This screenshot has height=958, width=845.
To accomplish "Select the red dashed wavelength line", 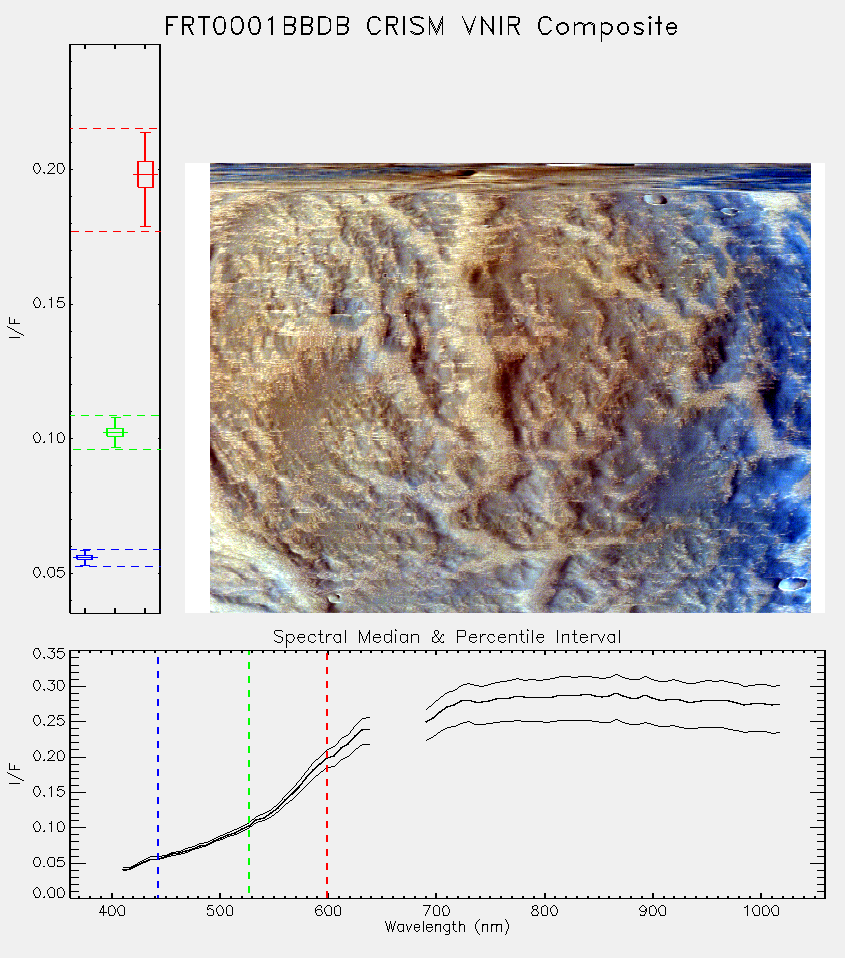I will pos(327,774).
